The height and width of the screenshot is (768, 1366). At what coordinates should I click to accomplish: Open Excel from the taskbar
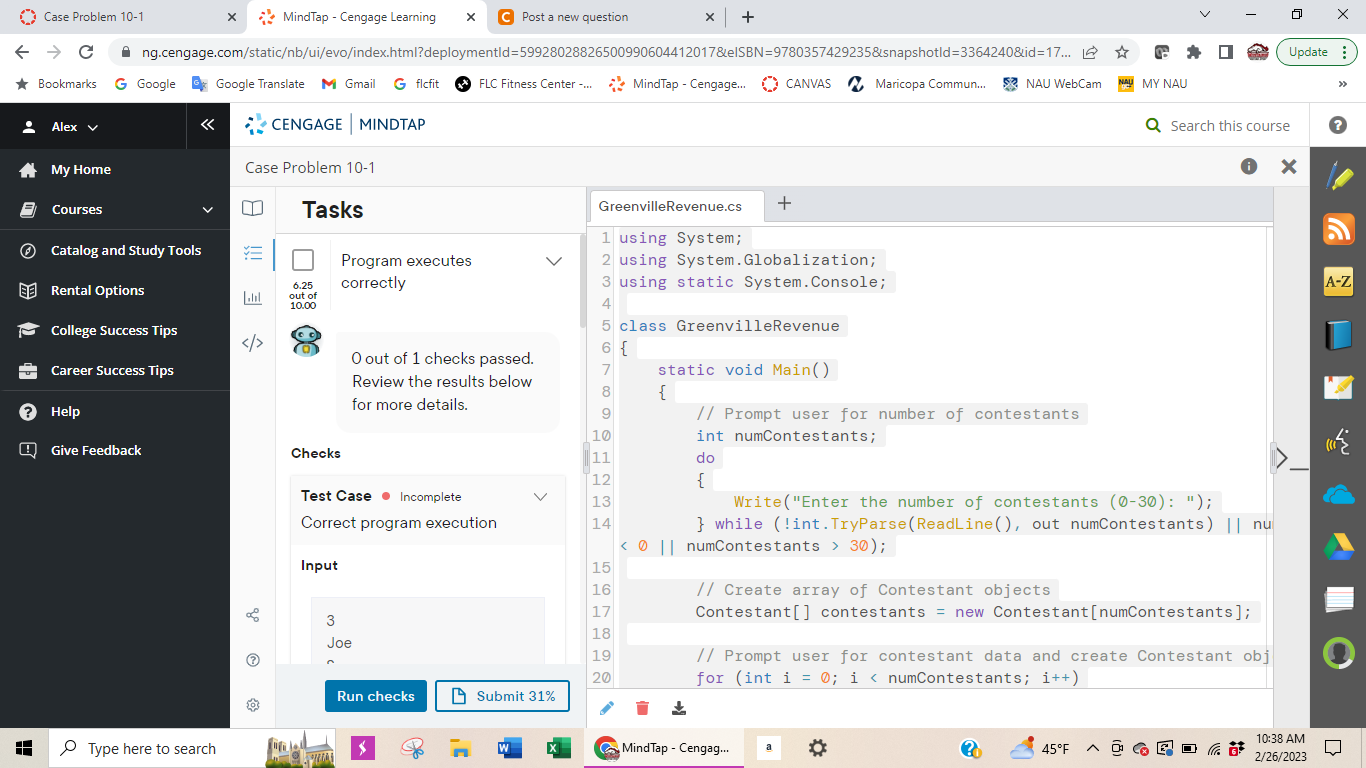pyautogui.click(x=557, y=748)
